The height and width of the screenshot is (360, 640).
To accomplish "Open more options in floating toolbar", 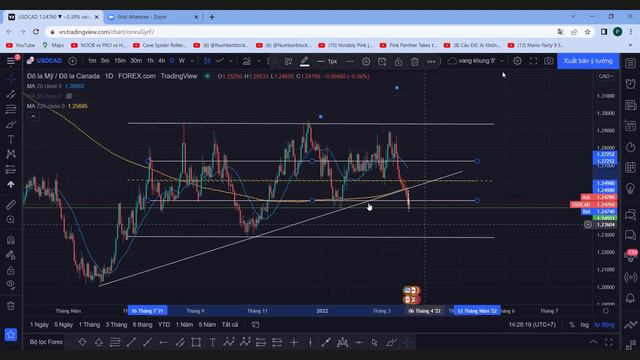I will (431, 61).
